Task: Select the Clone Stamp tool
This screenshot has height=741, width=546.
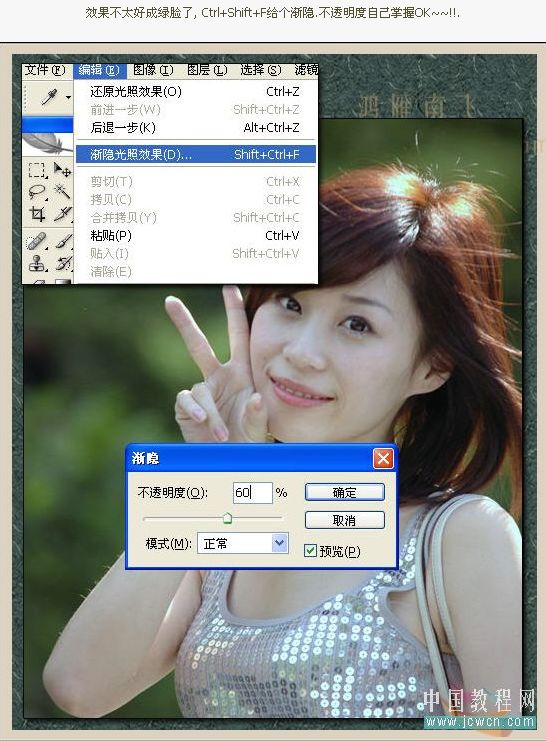Action: coord(37,263)
